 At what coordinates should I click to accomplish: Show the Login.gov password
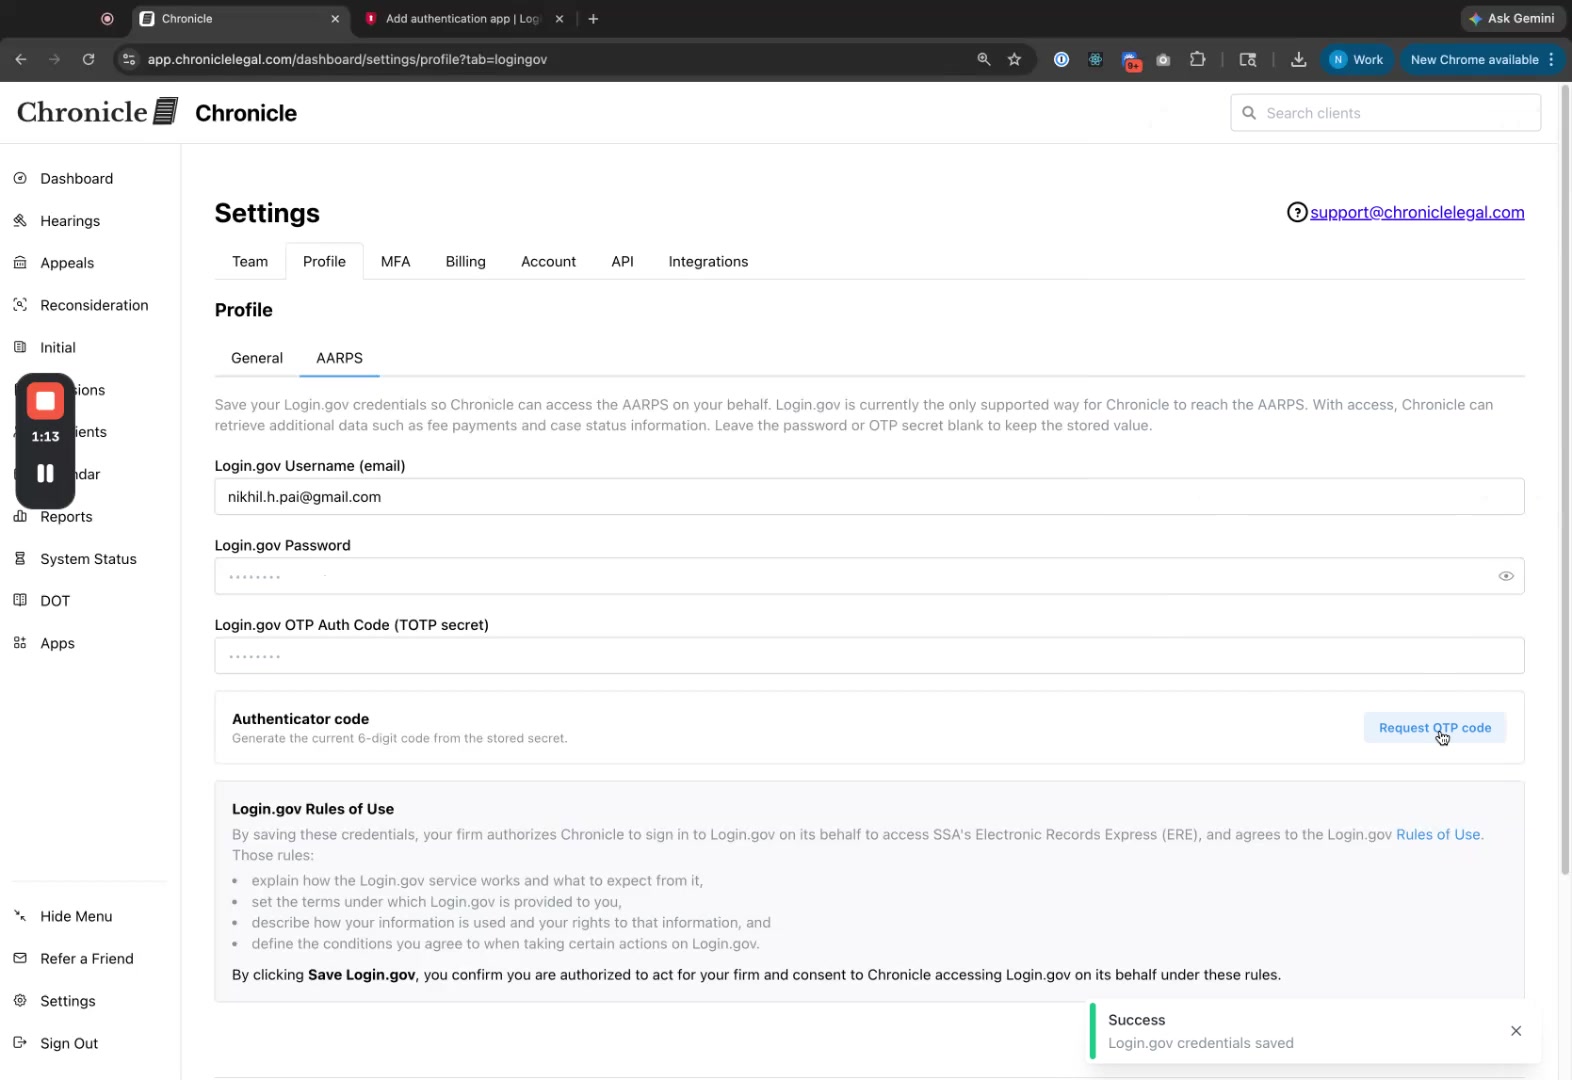(x=1506, y=576)
